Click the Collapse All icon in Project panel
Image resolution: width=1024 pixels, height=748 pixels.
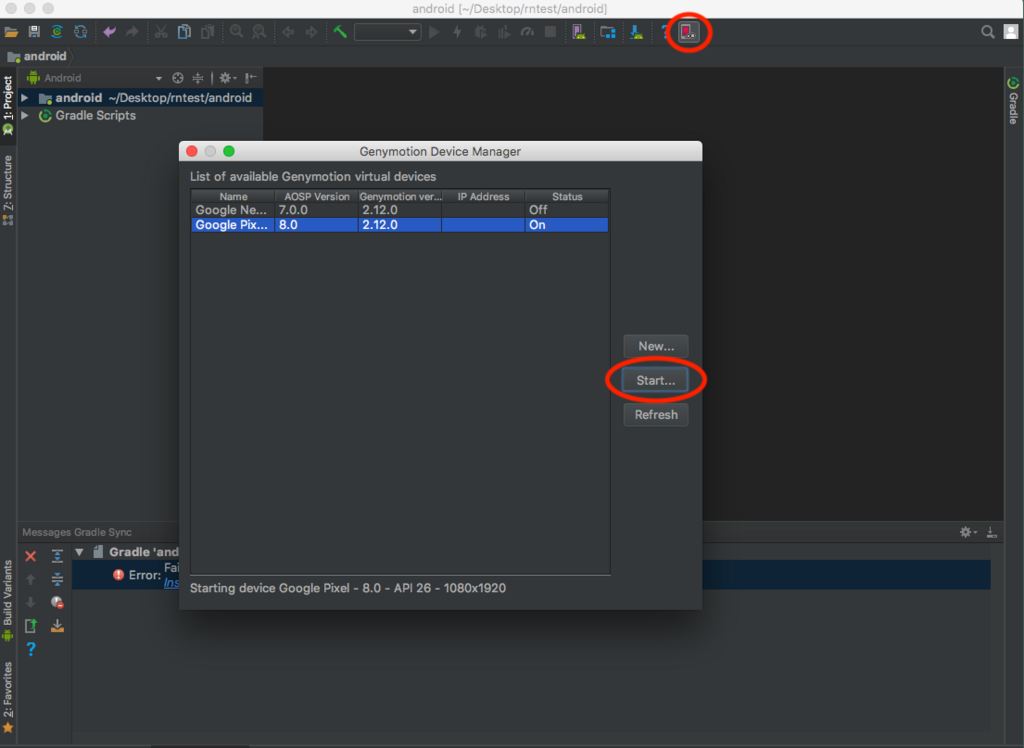pos(197,78)
